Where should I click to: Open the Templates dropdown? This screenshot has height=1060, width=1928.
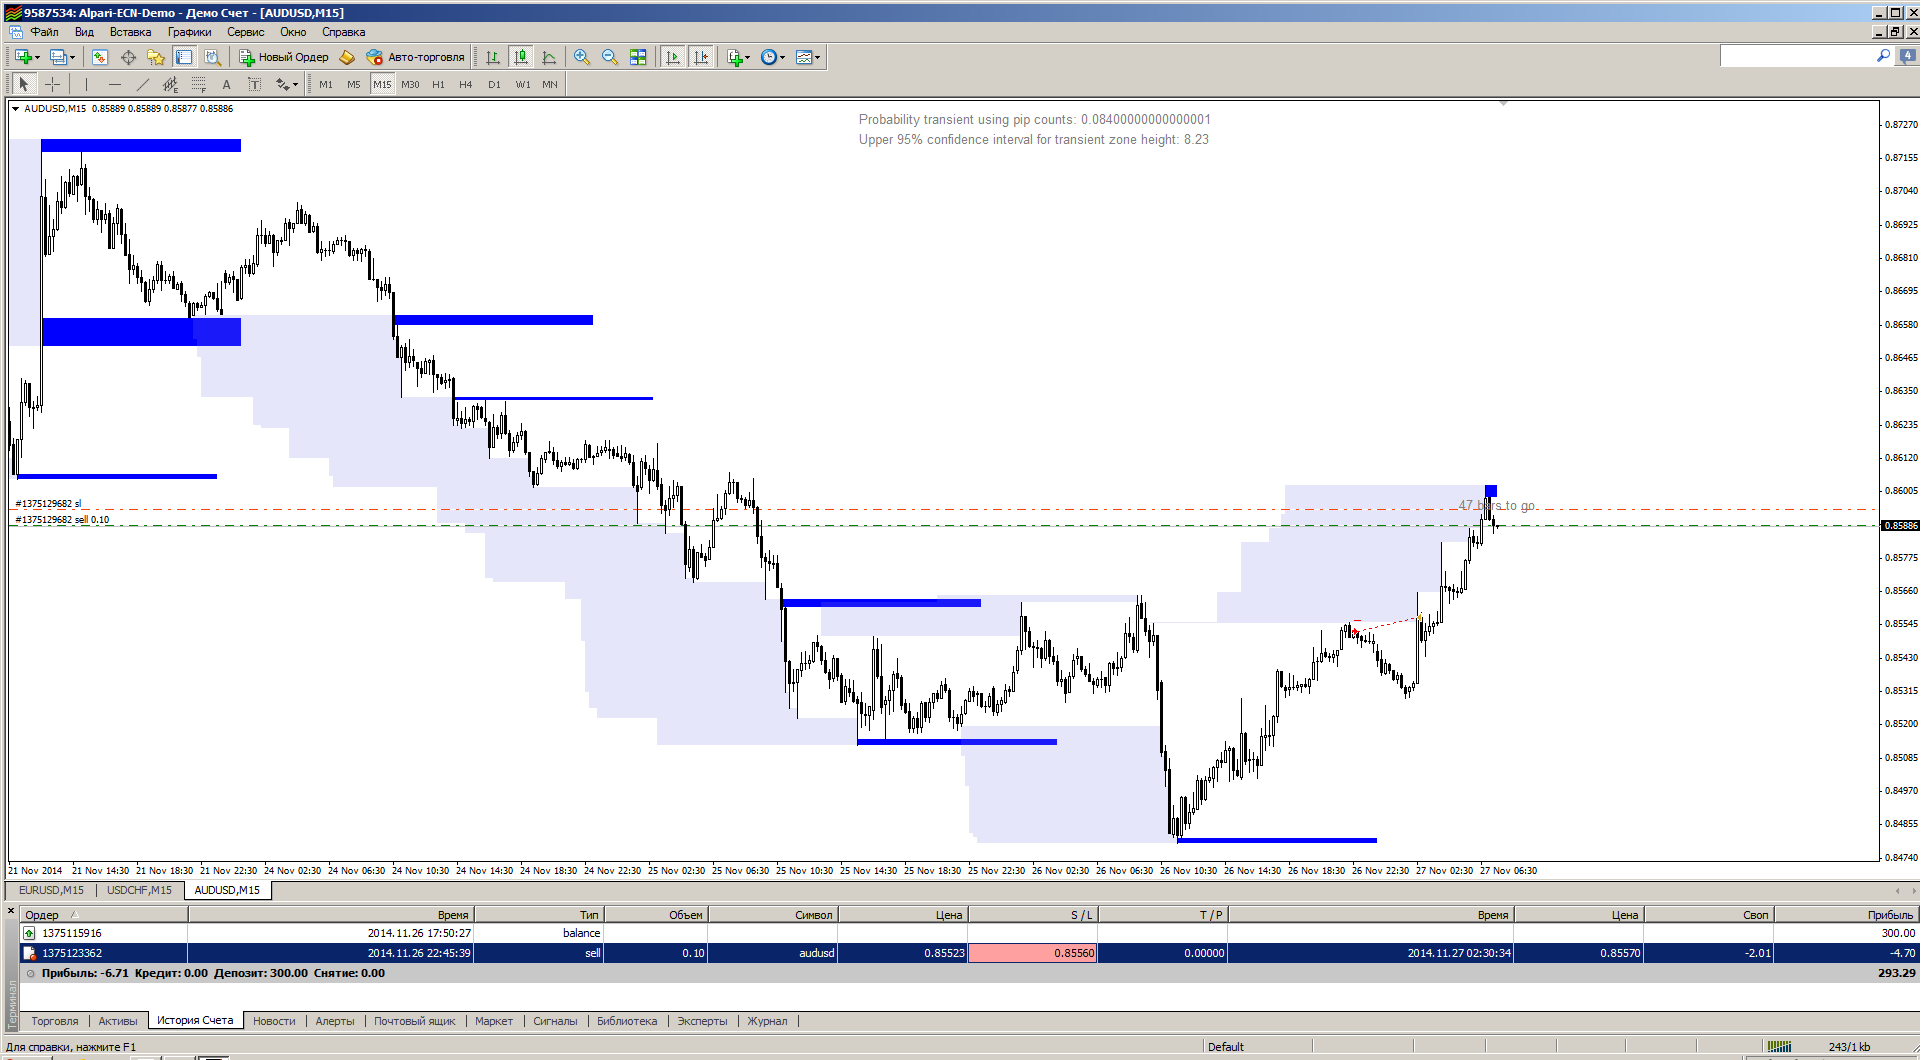point(807,57)
